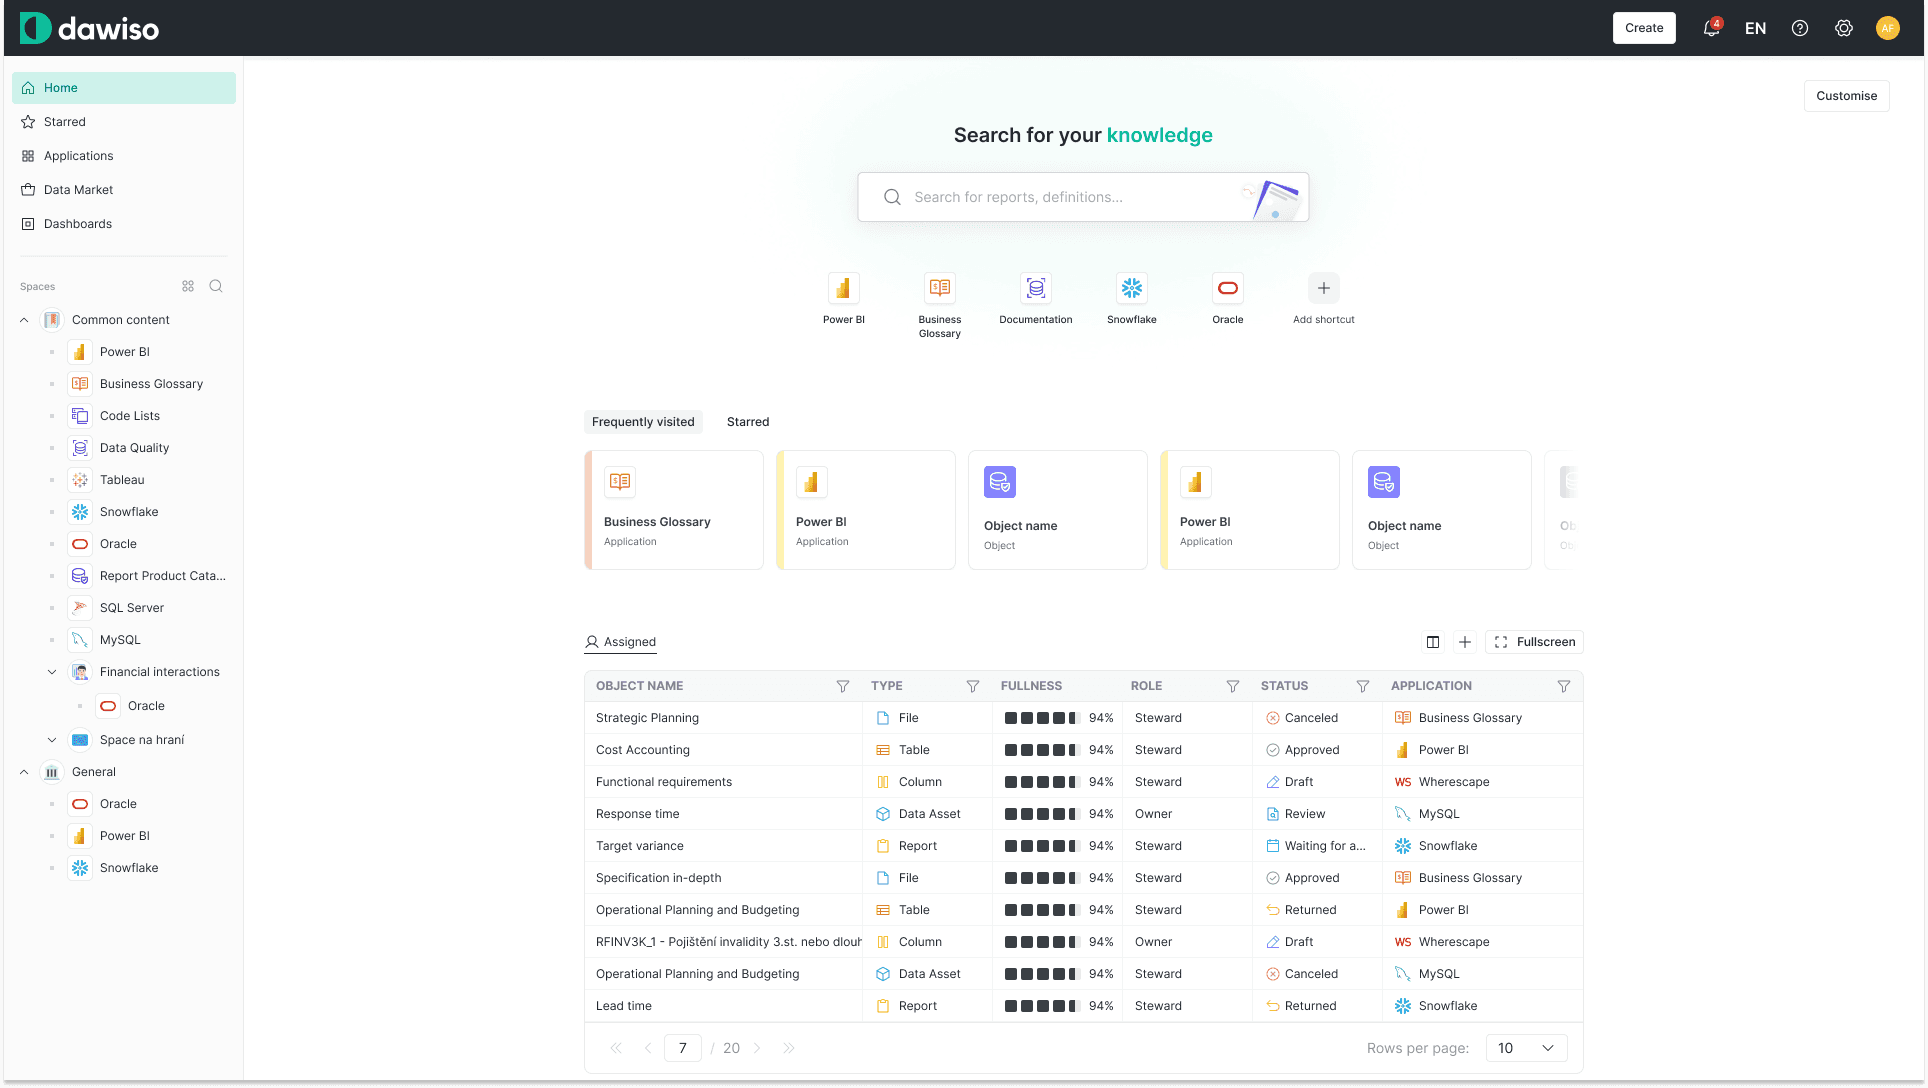The image size is (1928, 1088).
Task: Open Snowflake under the General space
Action: point(129,868)
